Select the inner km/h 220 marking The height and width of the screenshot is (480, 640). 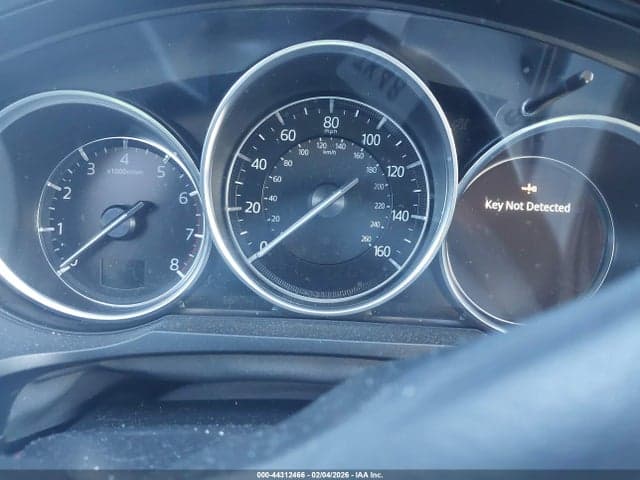tap(380, 206)
